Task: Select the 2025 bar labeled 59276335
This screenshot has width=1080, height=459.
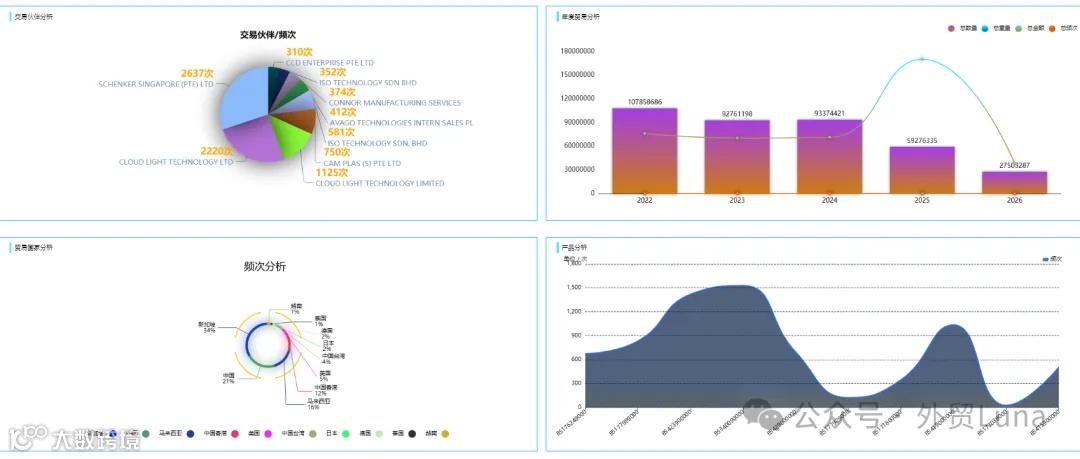Action: (922, 170)
